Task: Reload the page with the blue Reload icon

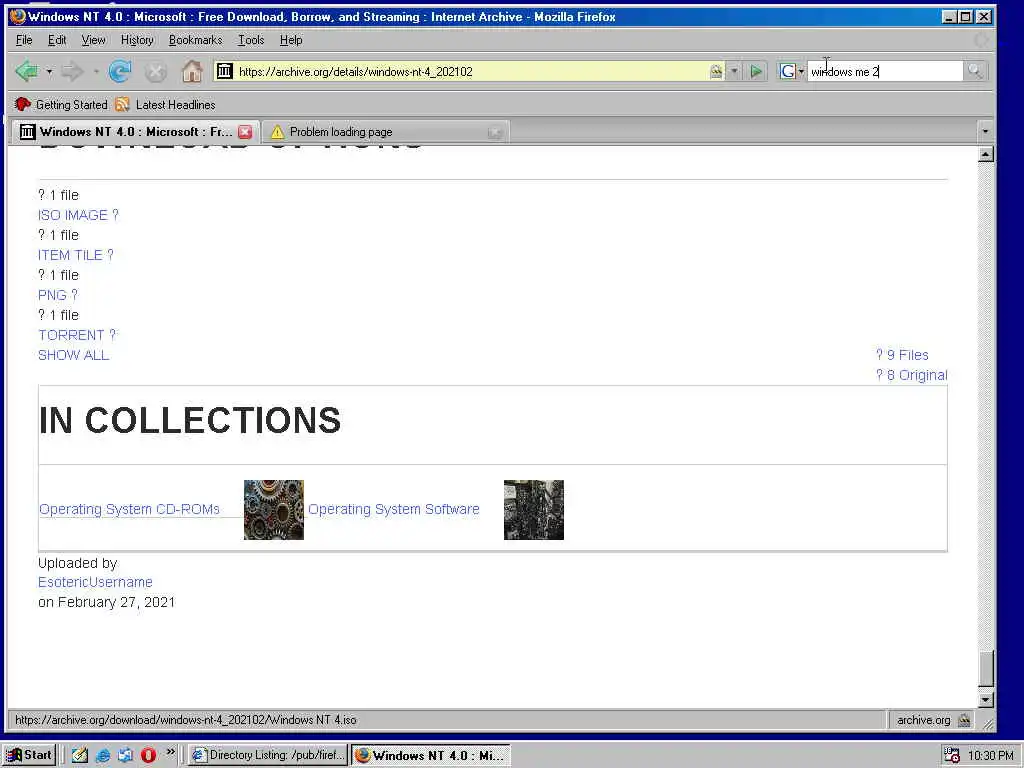Action: 120,71
